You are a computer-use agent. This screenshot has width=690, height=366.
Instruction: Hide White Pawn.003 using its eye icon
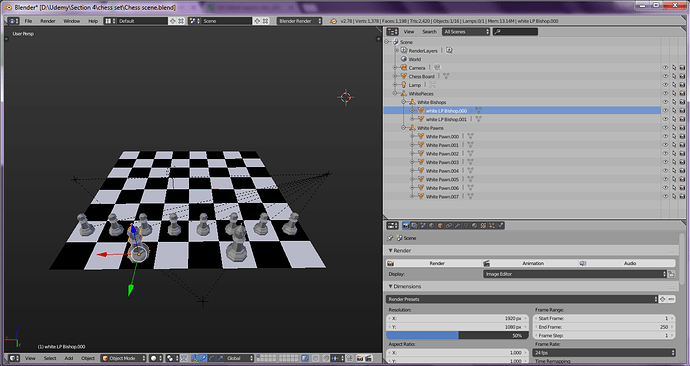point(665,162)
